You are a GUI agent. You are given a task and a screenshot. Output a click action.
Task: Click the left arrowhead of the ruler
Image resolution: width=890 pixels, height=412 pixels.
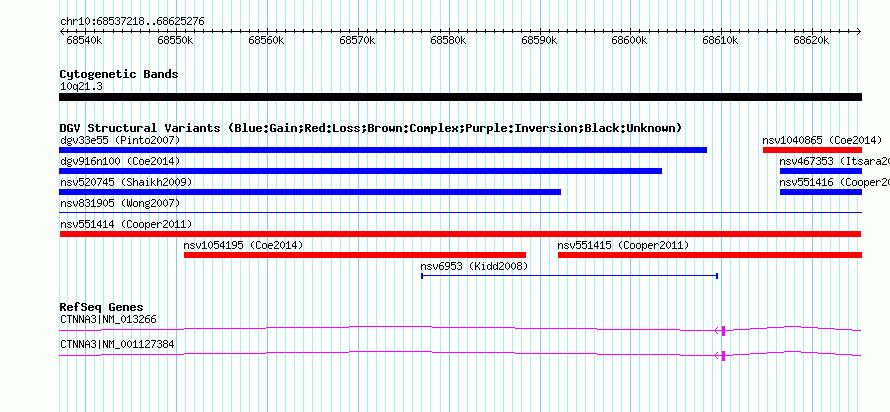62,31
